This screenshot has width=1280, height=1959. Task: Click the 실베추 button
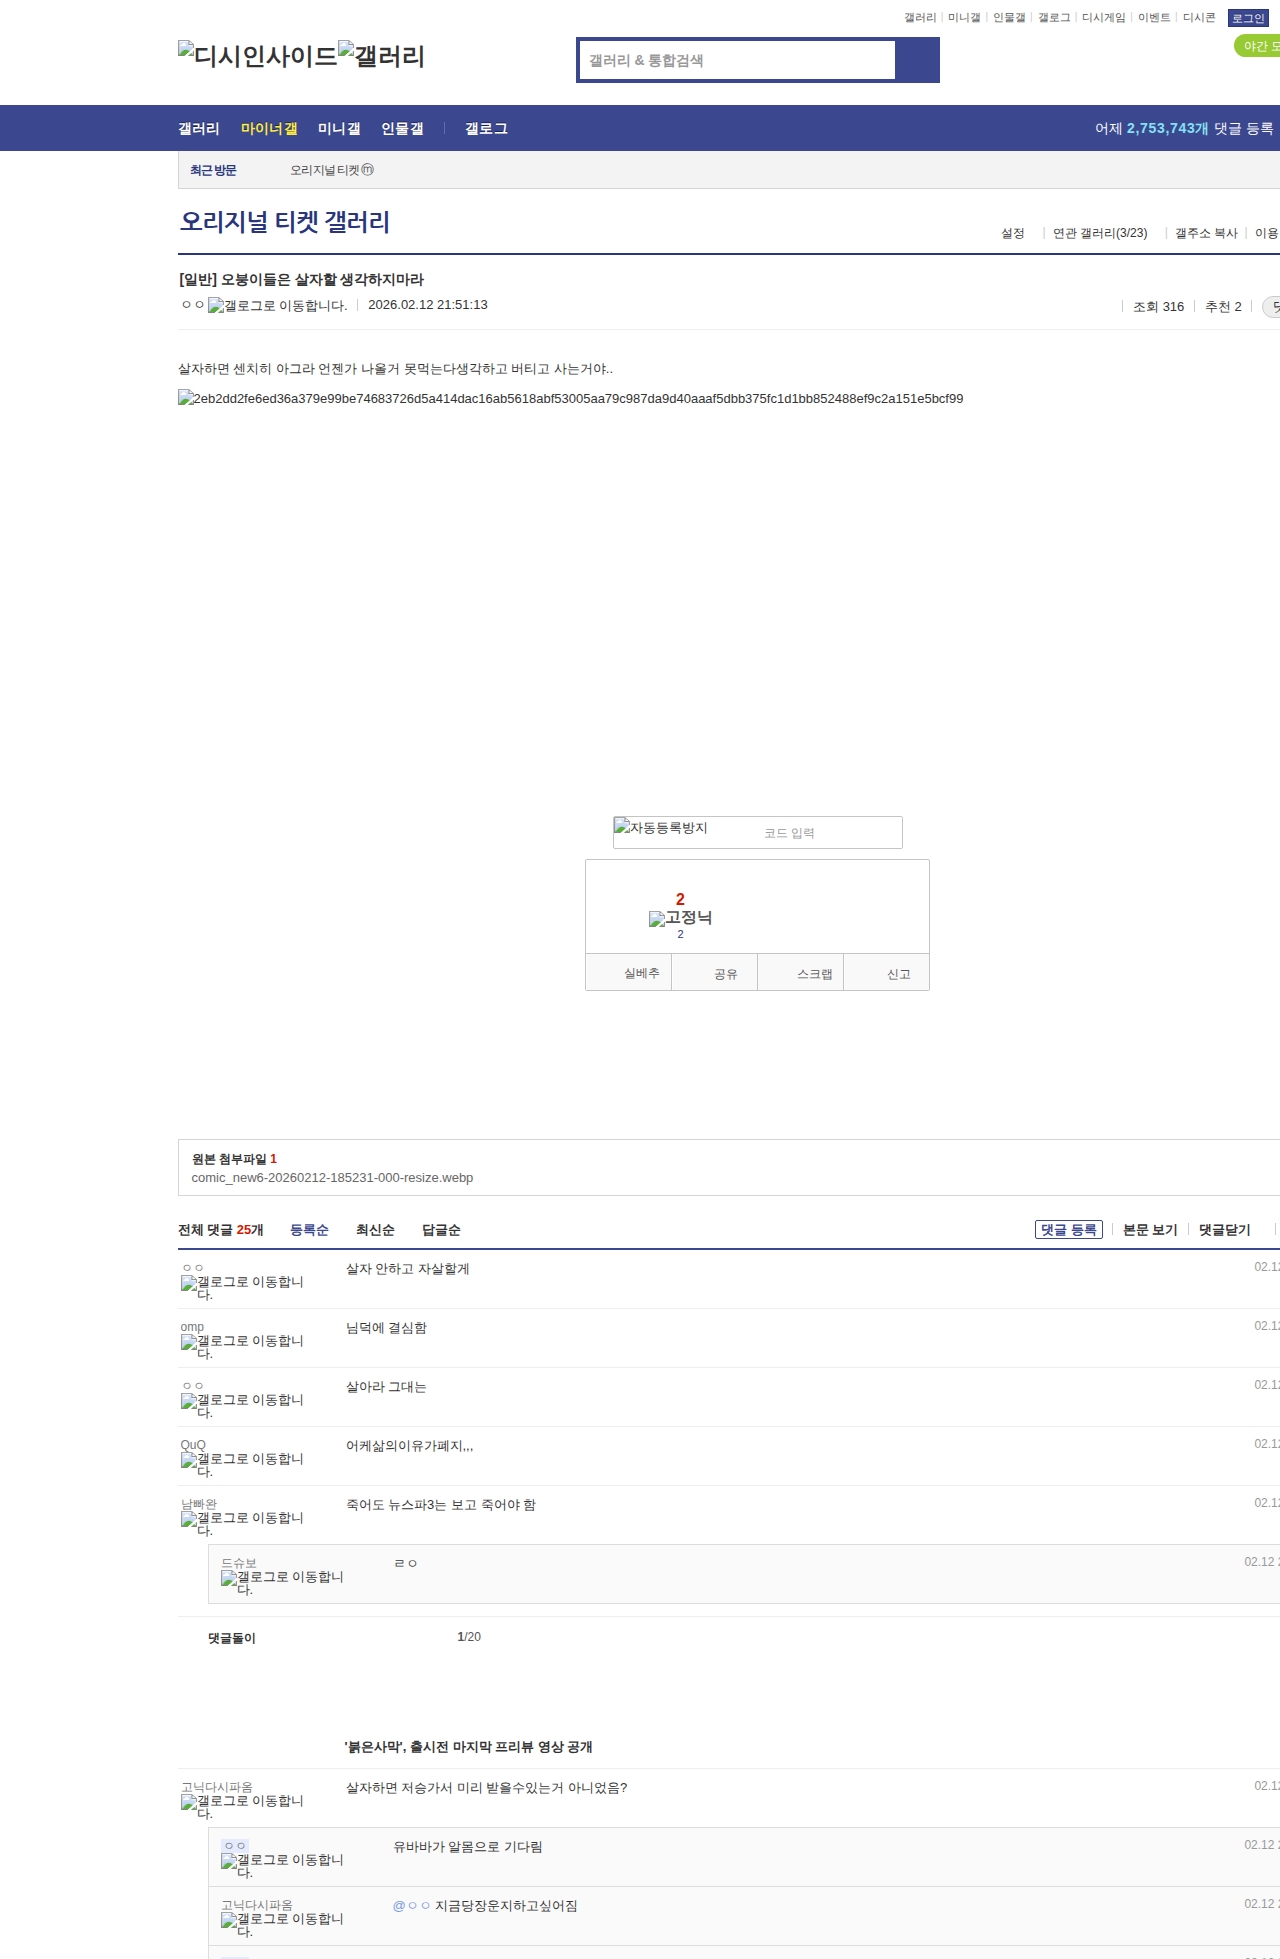(x=629, y=973)
